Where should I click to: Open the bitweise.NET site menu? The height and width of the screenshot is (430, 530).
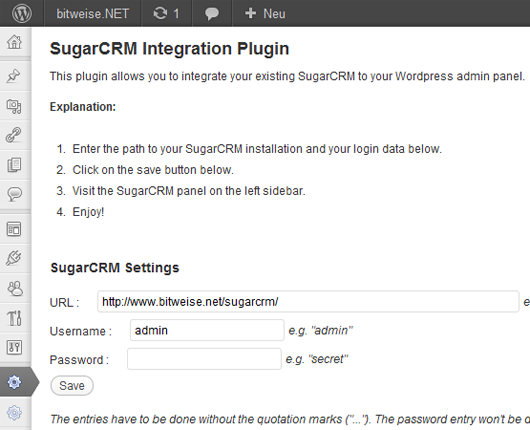click(93, 14)
